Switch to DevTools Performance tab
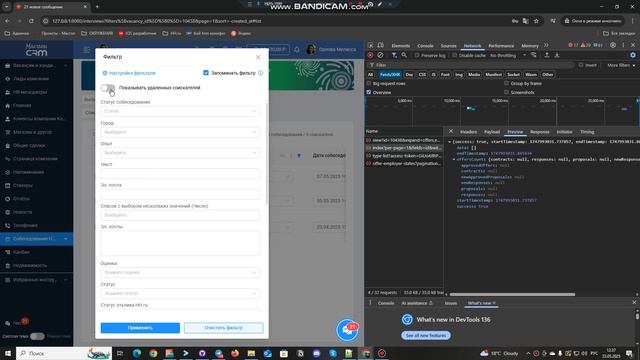 pos(501,46)
